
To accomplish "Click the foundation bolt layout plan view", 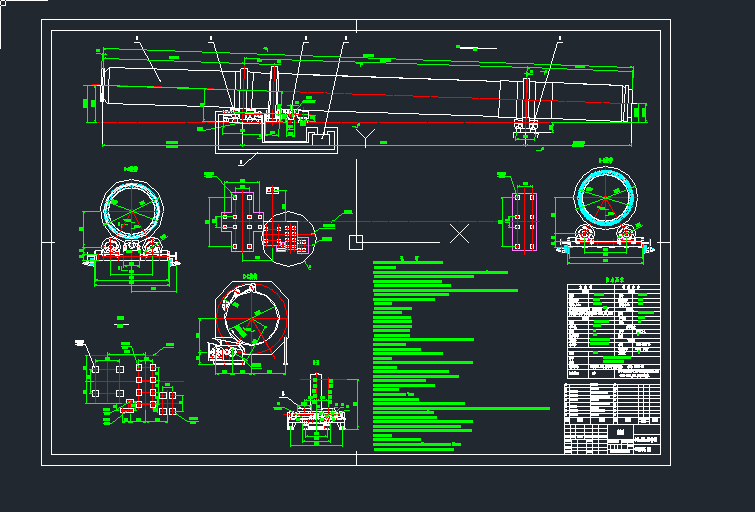I will coord(130,385).
